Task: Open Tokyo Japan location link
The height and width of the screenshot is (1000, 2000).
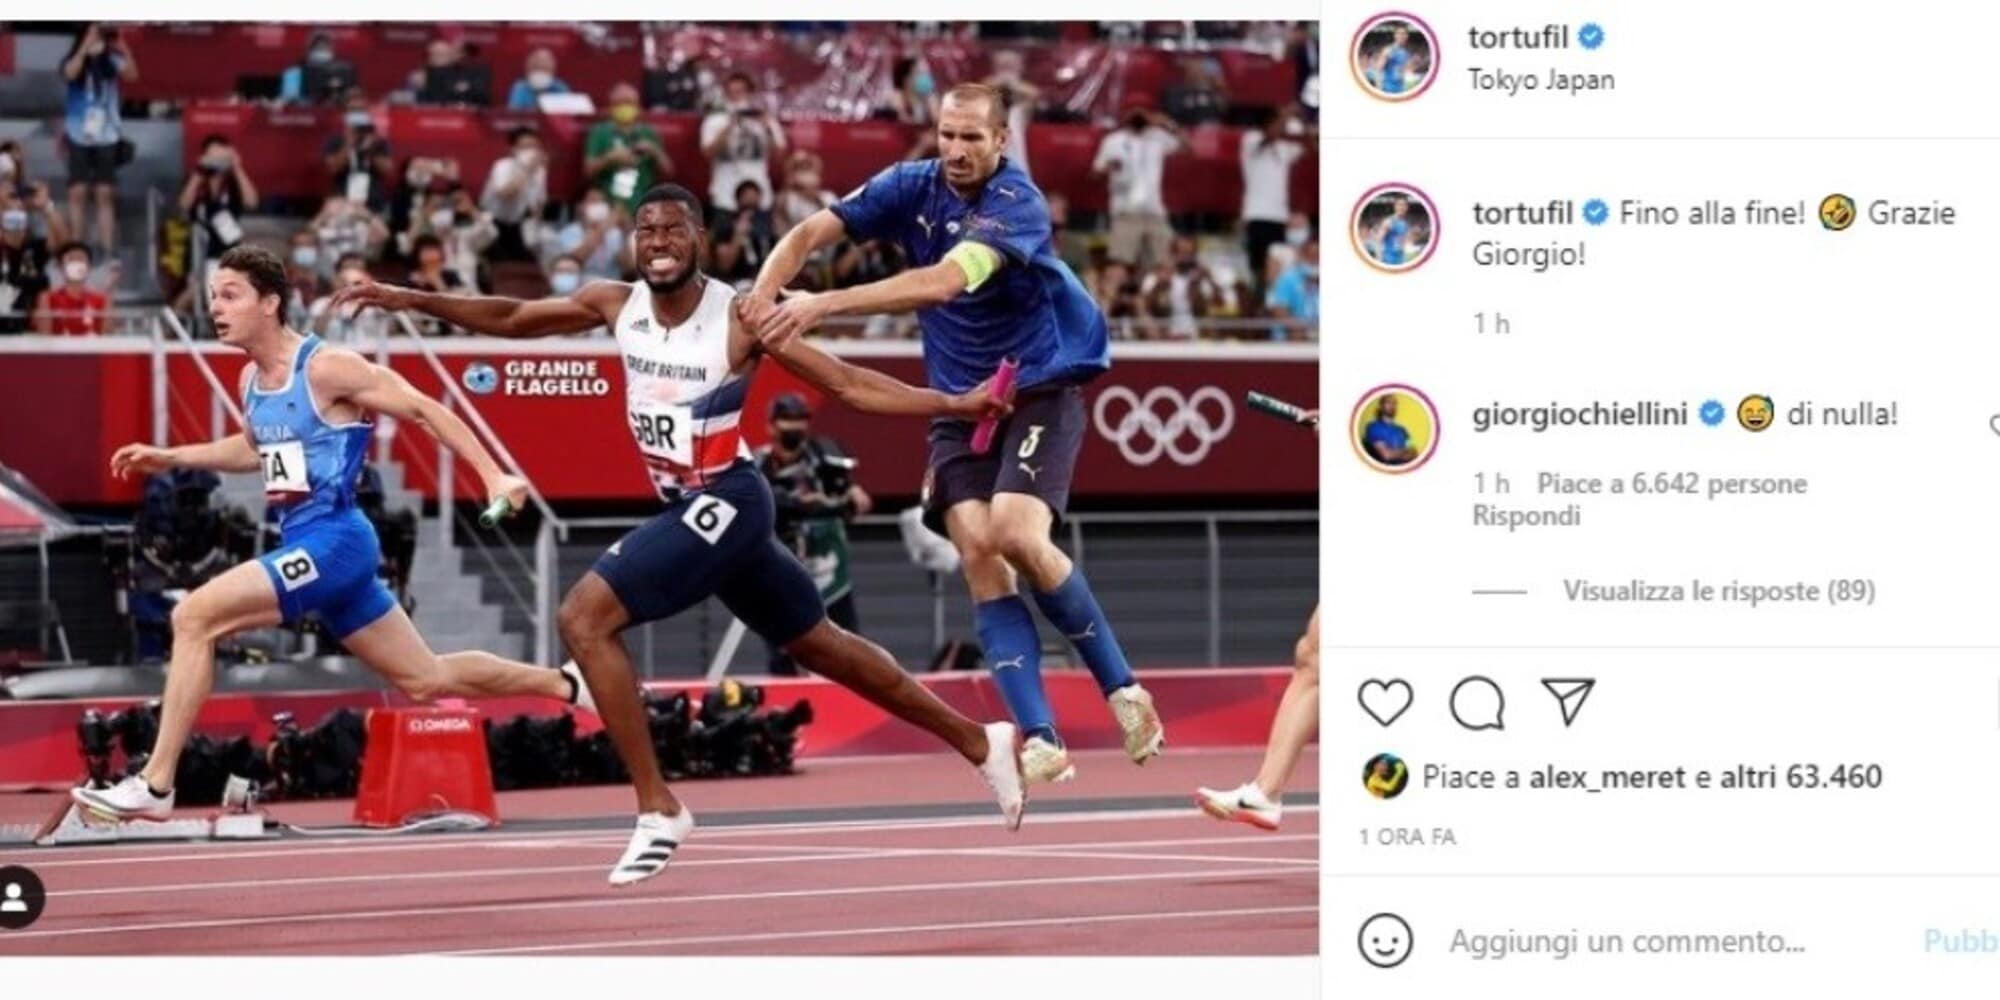Action: (1540, 80)
